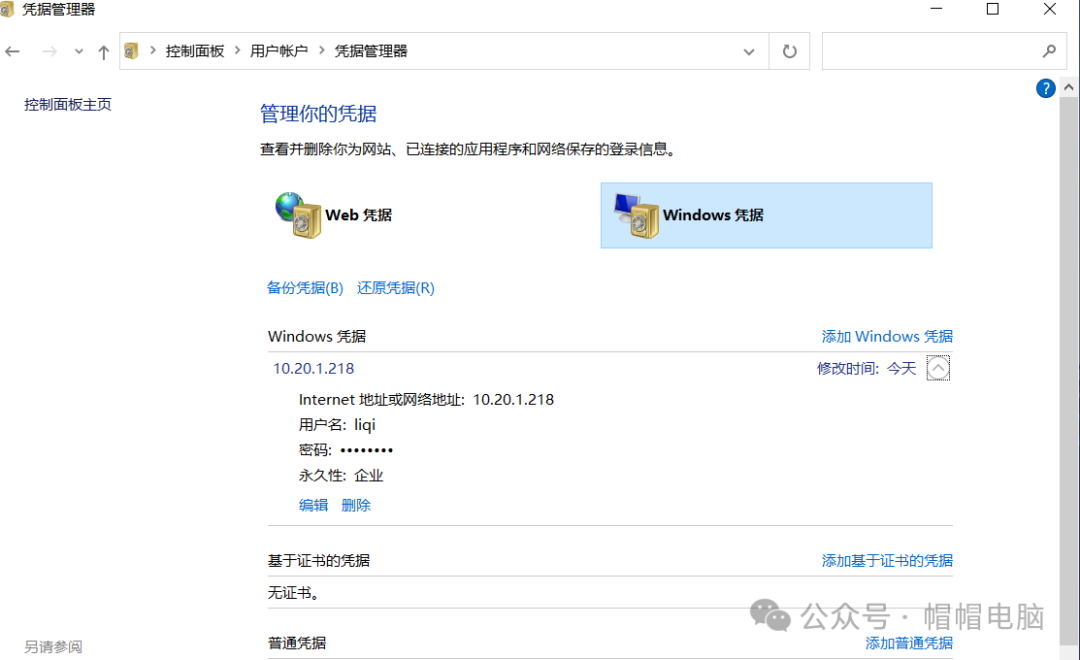The width and height of the screenshot is (1080, 660).
Task: Click the 编辑 link for the credential
Action: [313, 505]
